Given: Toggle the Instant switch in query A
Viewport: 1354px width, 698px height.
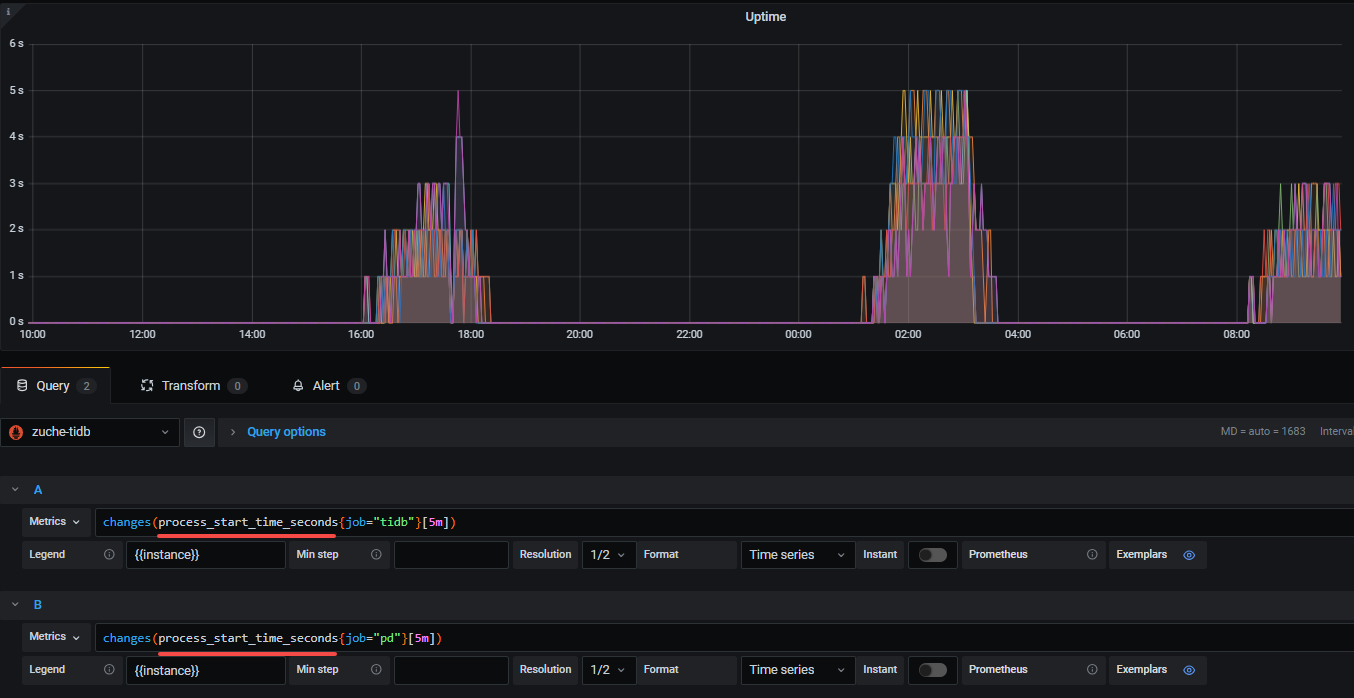Looking at the screenshot, I should click(933, 555).
